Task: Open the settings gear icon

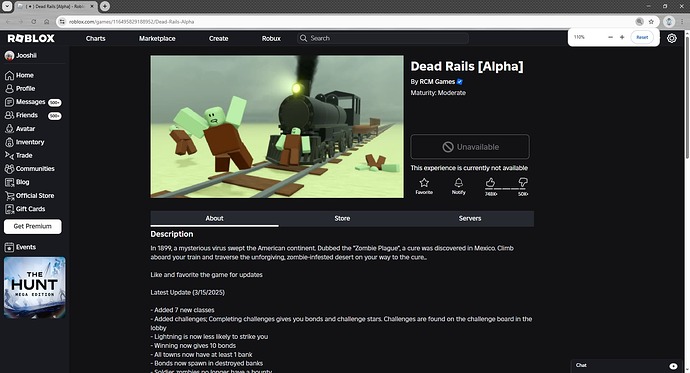Action: click(x=672, y=38)
